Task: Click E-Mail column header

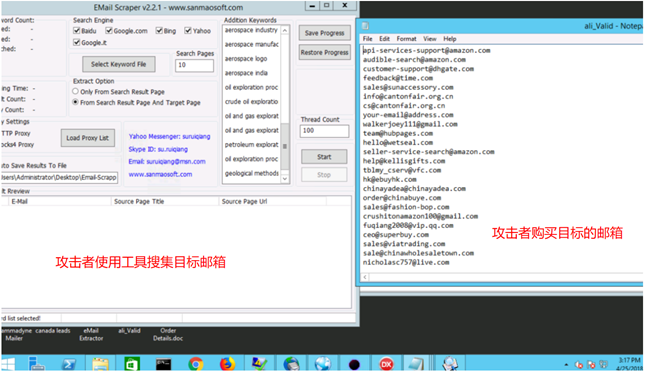Action: coord(60,202)
